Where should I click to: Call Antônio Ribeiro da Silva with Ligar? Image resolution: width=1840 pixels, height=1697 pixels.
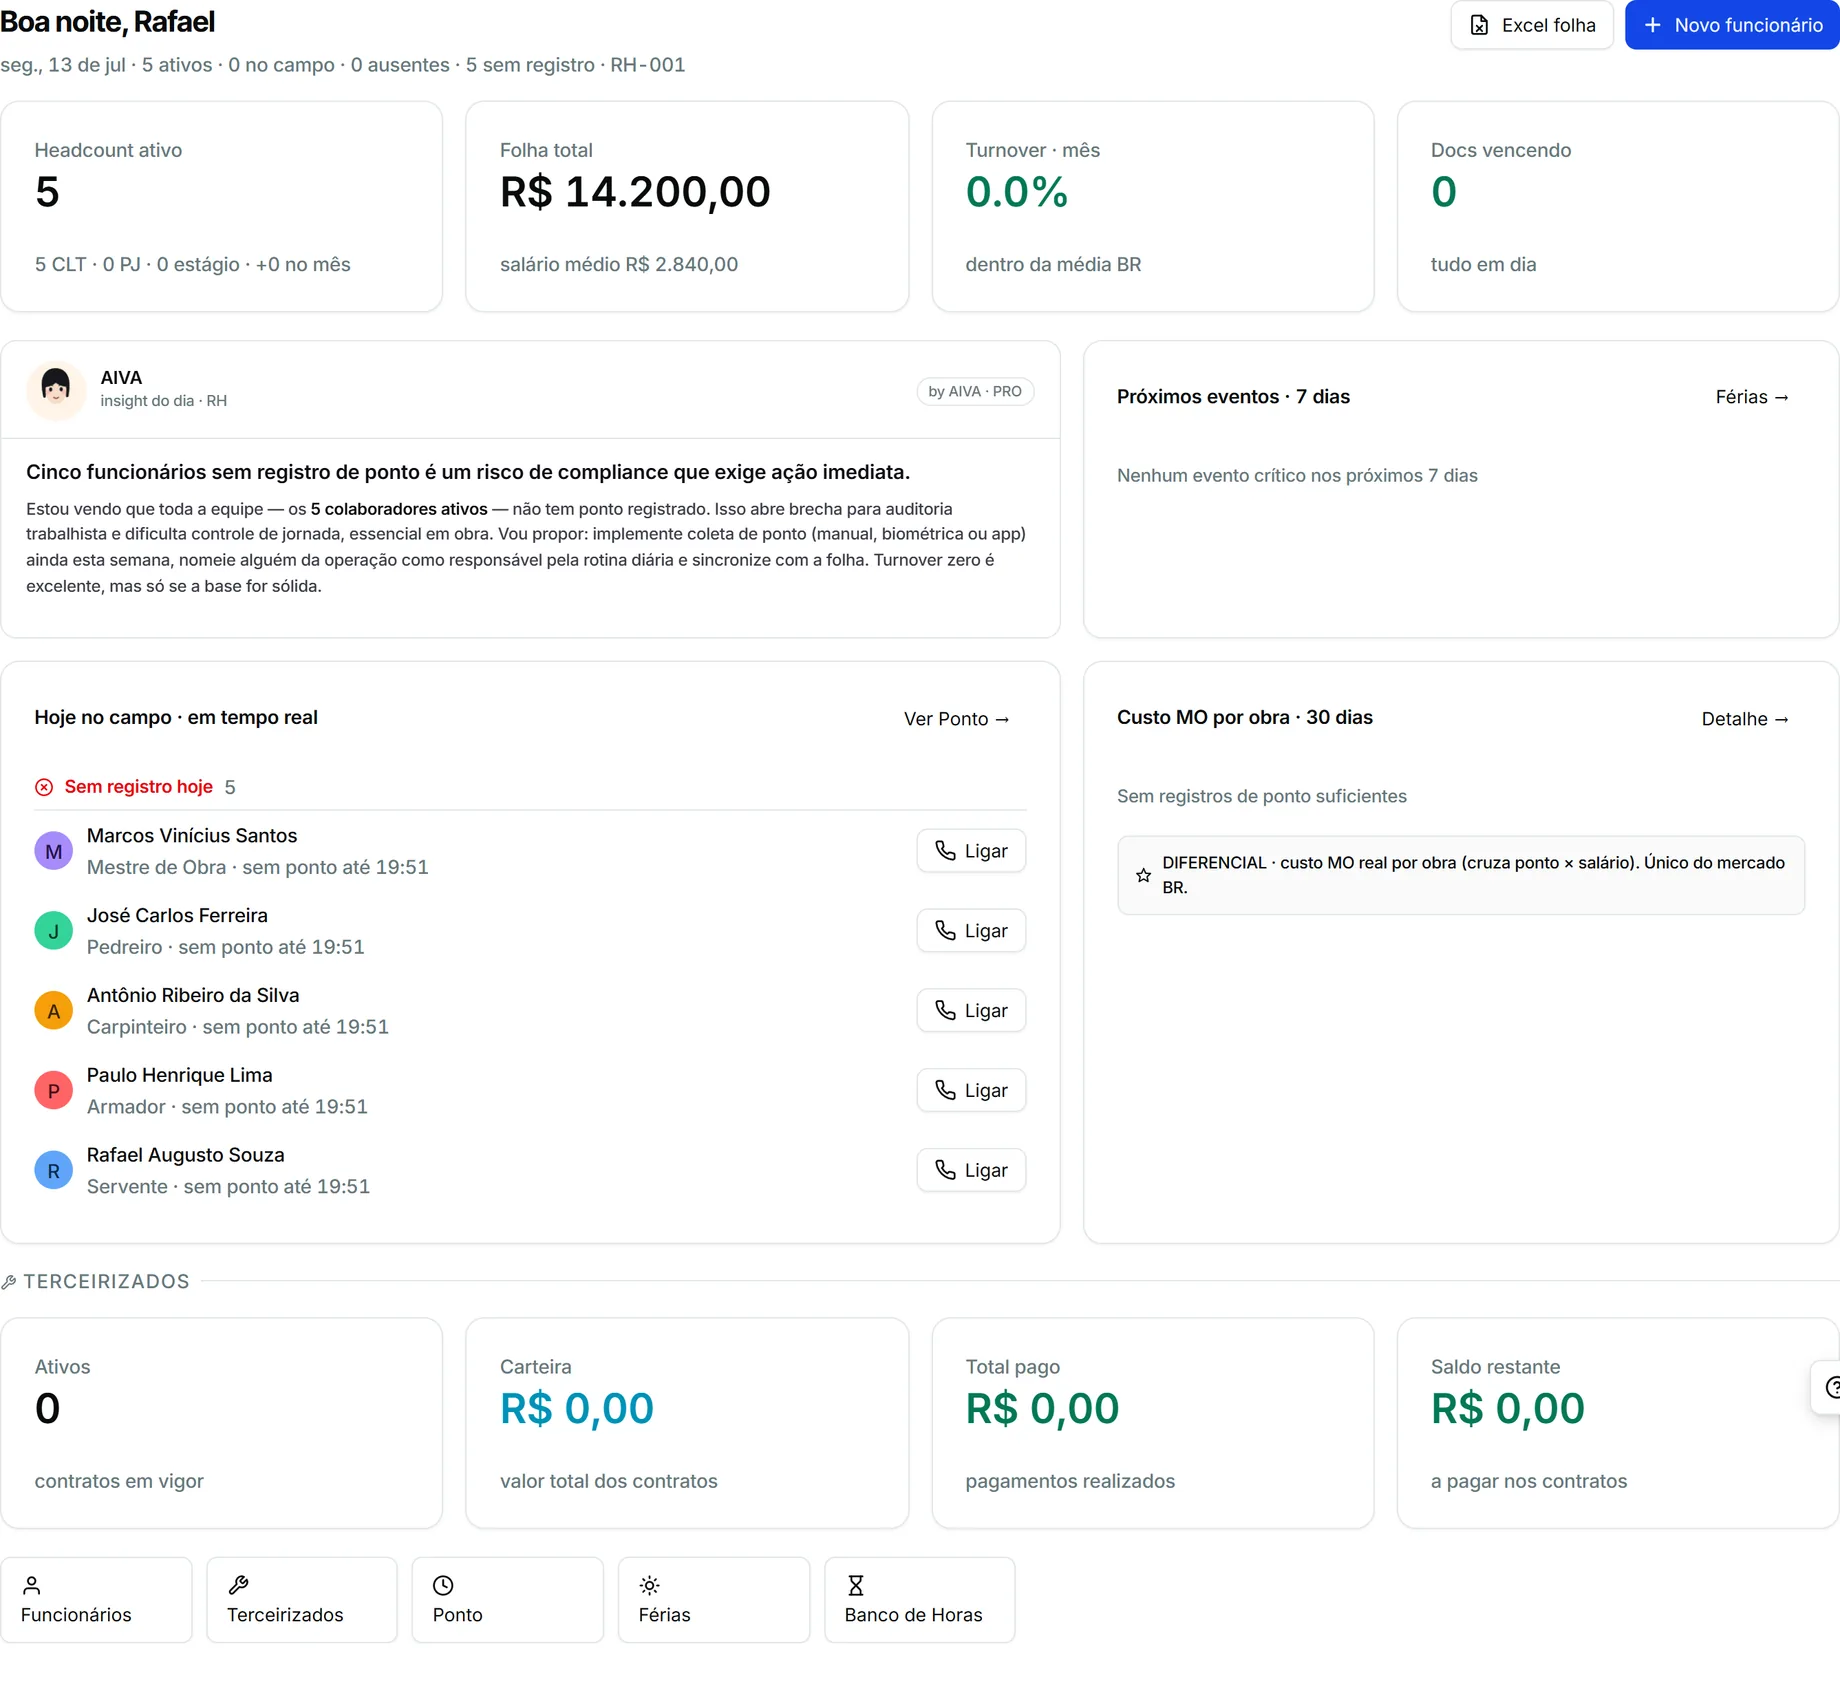click(971, 1011)
